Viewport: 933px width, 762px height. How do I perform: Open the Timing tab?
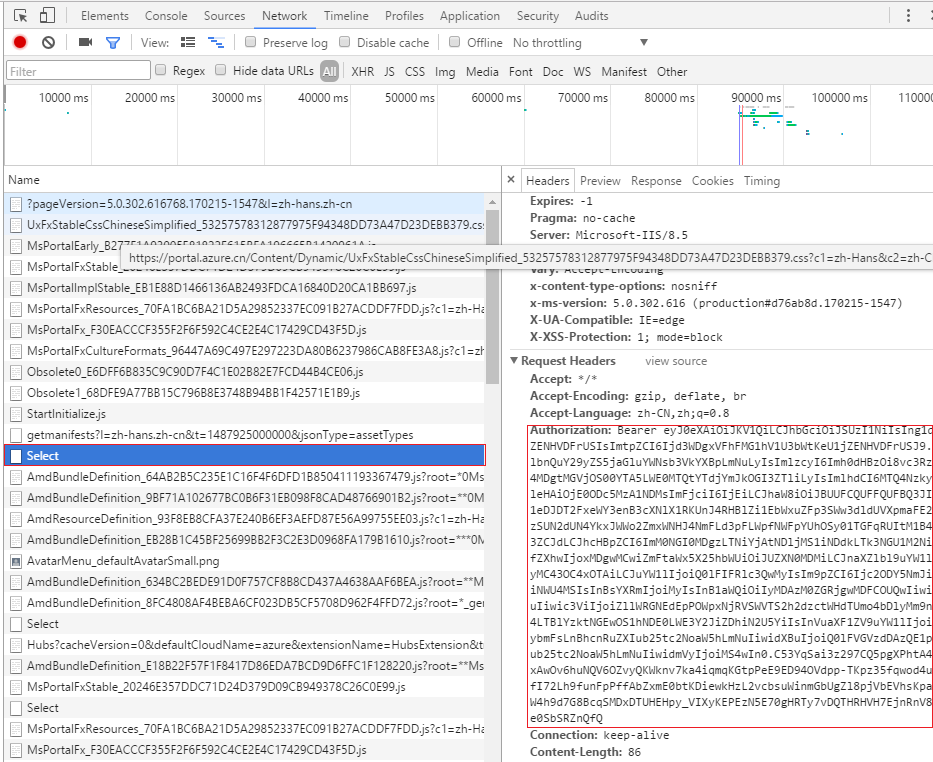click(762, 181)
